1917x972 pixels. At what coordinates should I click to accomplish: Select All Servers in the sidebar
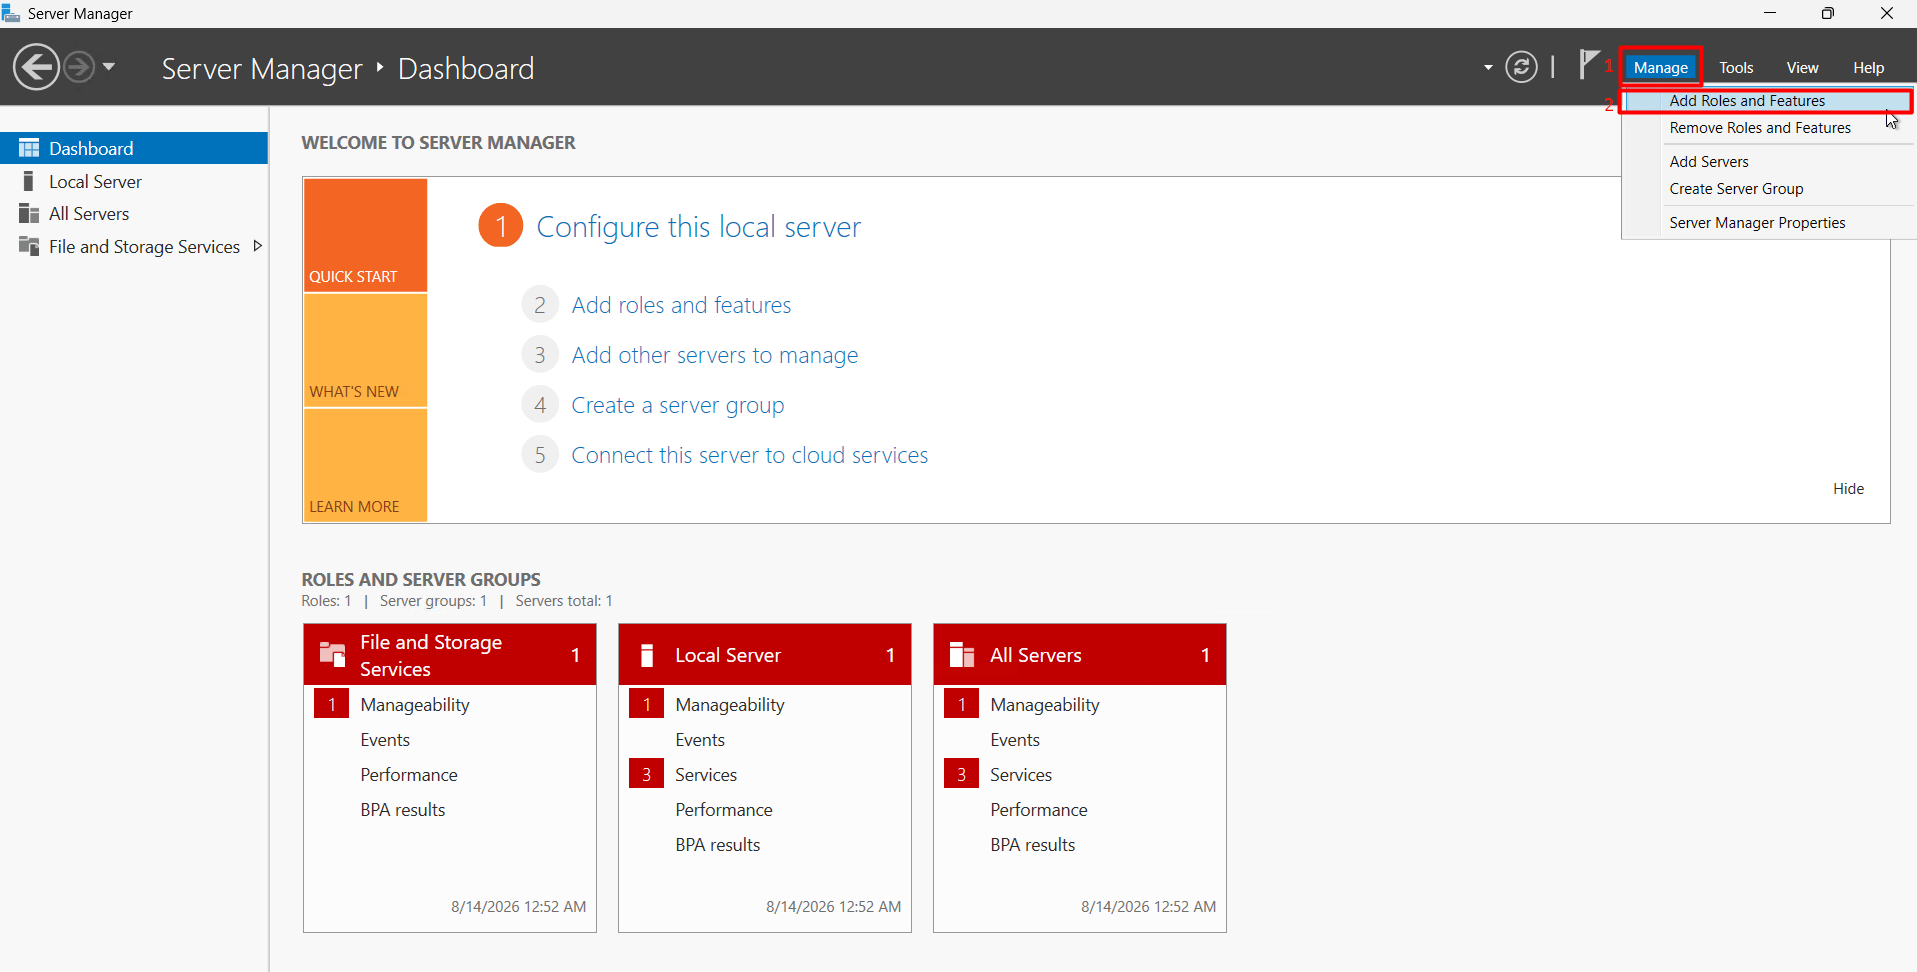tap(134, 214)
